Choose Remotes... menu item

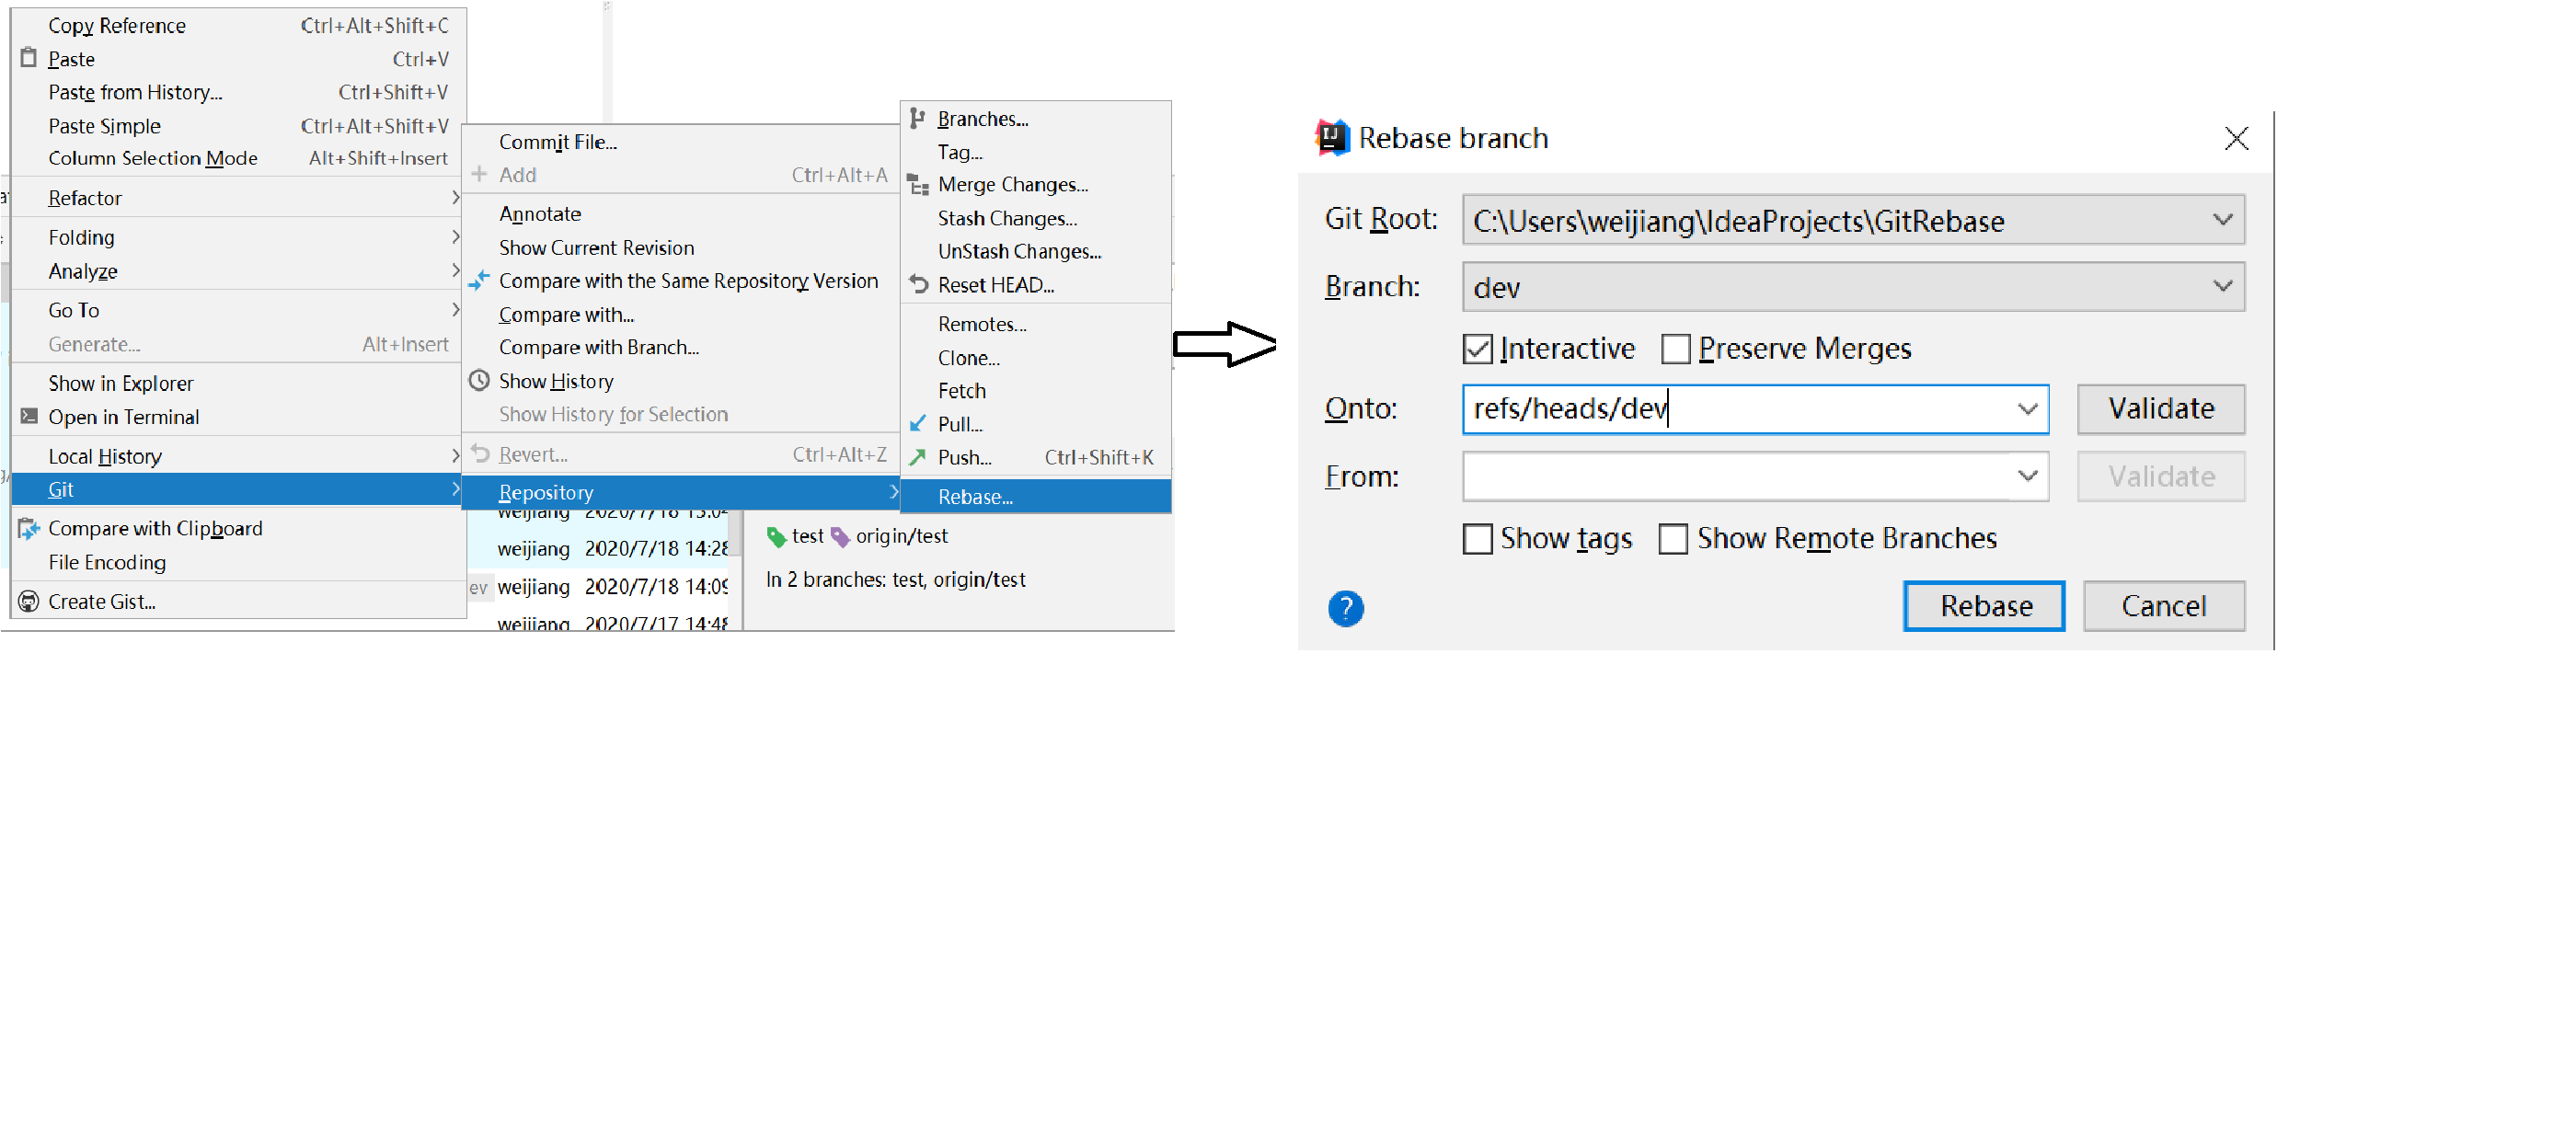[x=1036, y=323]
